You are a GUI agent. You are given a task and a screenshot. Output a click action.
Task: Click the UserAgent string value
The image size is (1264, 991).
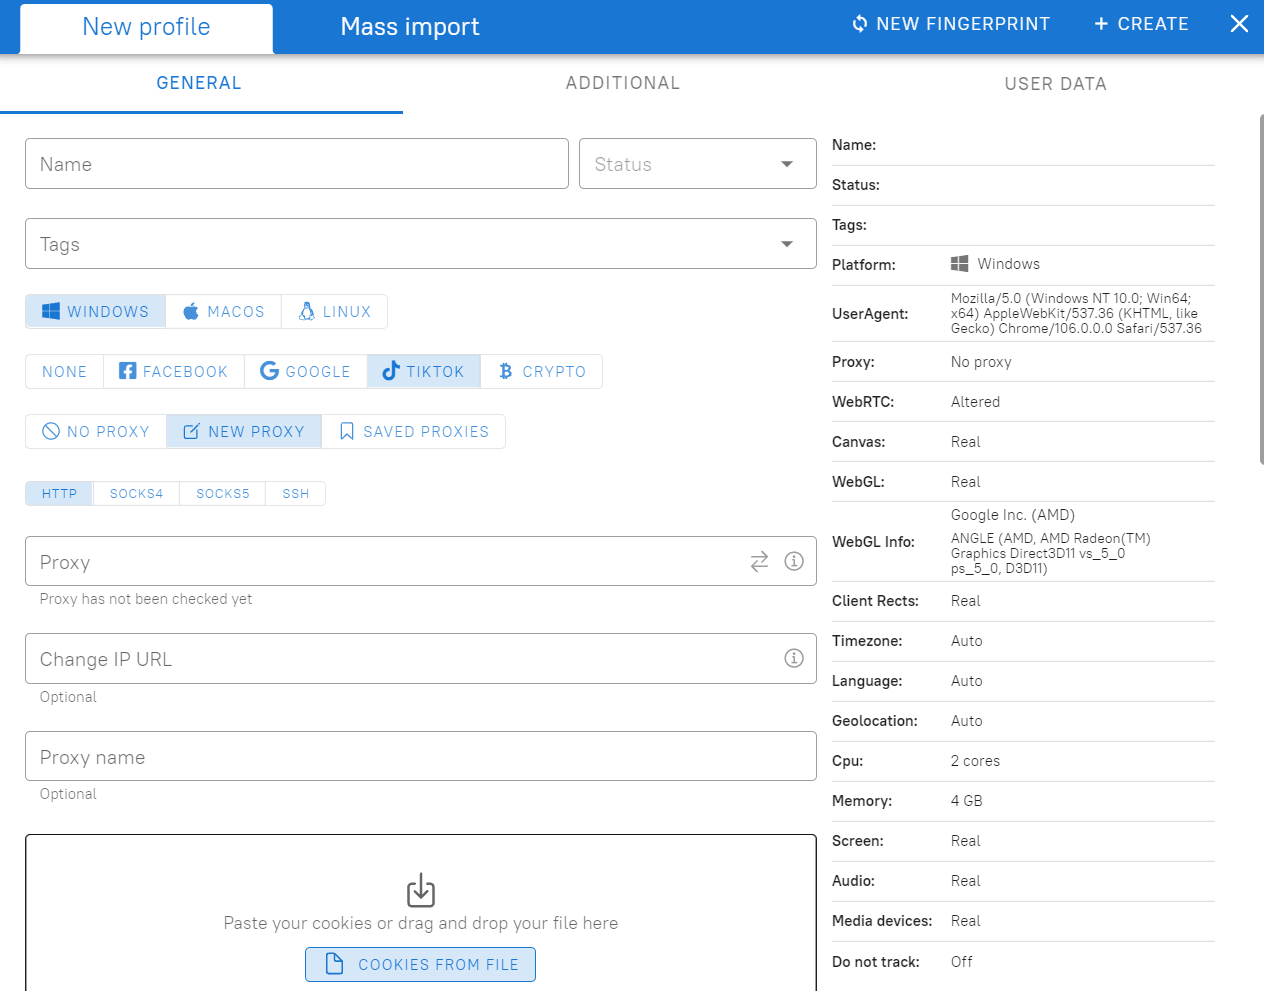tap(1076, 313)
